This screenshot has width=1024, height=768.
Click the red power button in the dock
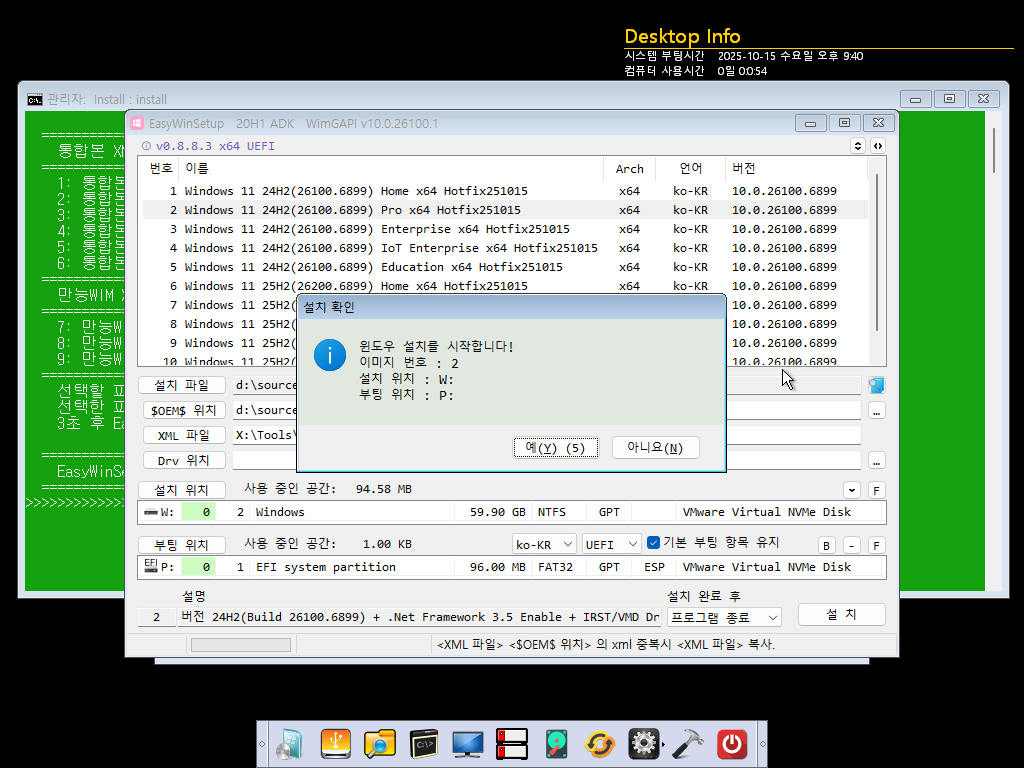point(732,744)
